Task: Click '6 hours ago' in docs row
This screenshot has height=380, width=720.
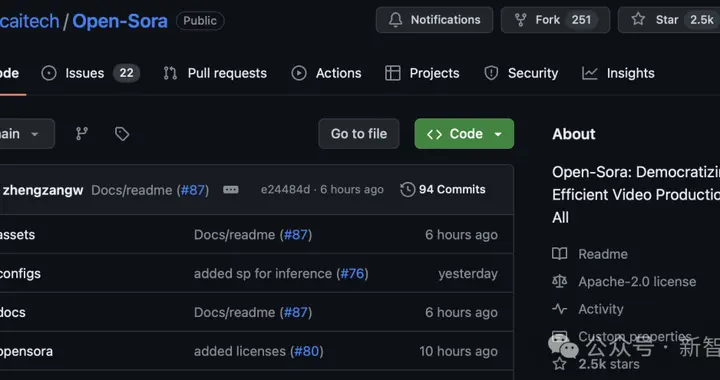Action: 461,313
